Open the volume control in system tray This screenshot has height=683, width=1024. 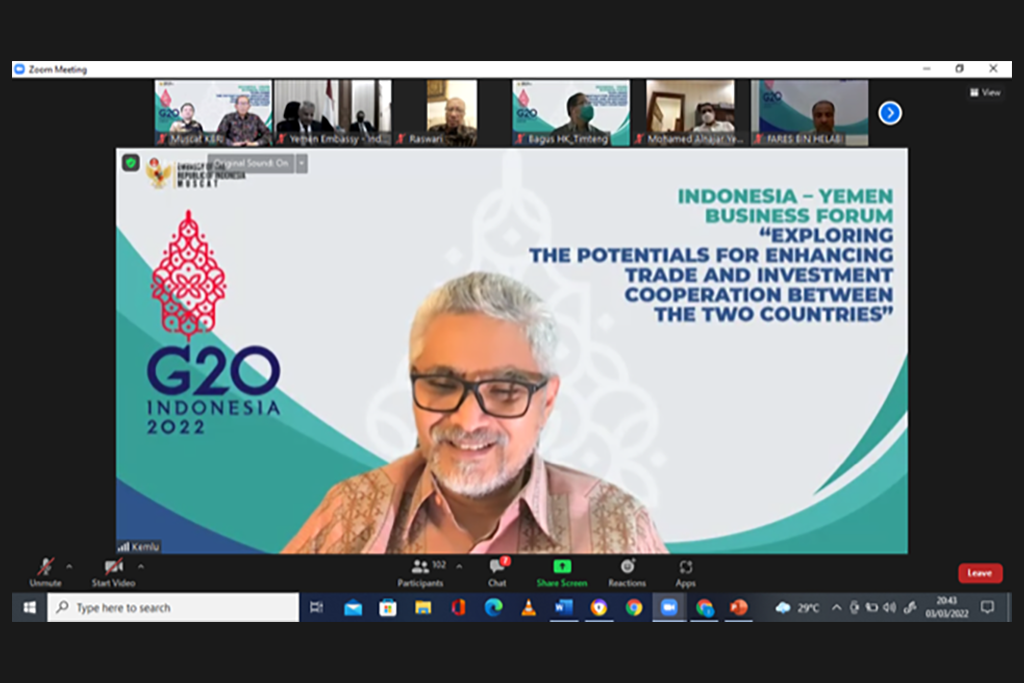[x=889, y=608]
